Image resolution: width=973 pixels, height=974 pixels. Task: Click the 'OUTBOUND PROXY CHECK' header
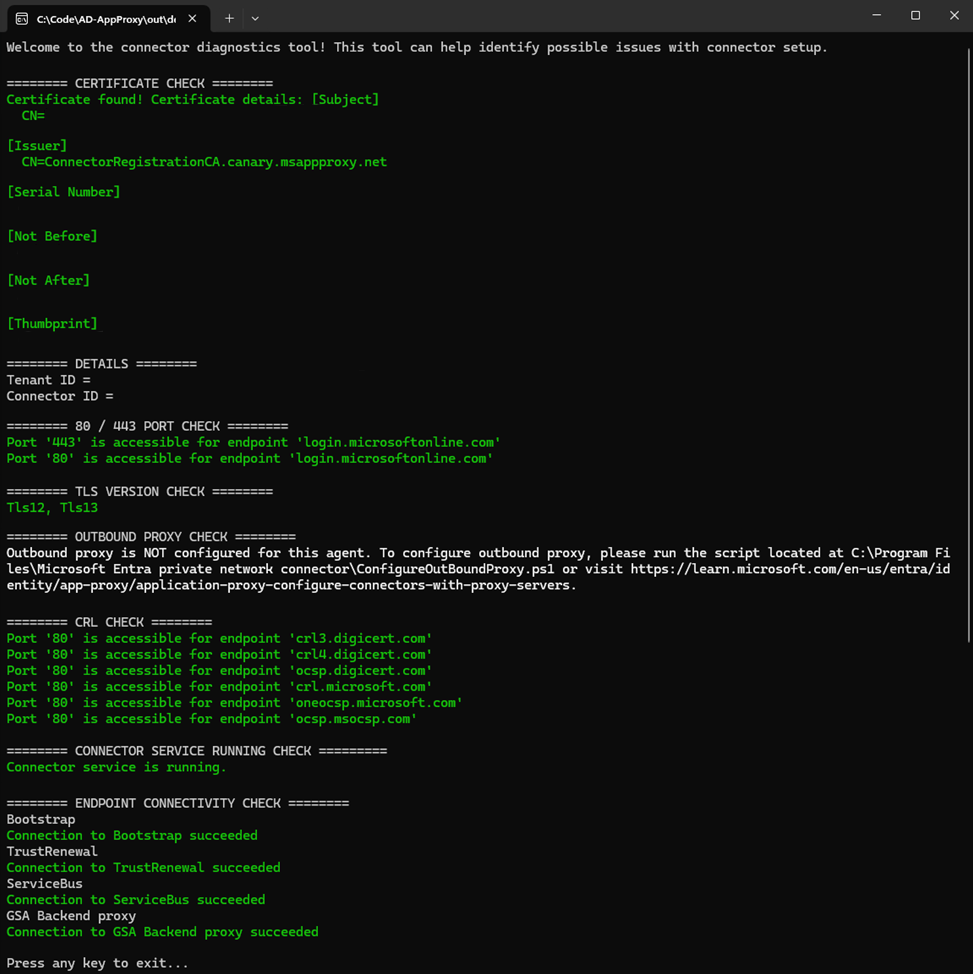coord(151,537)
